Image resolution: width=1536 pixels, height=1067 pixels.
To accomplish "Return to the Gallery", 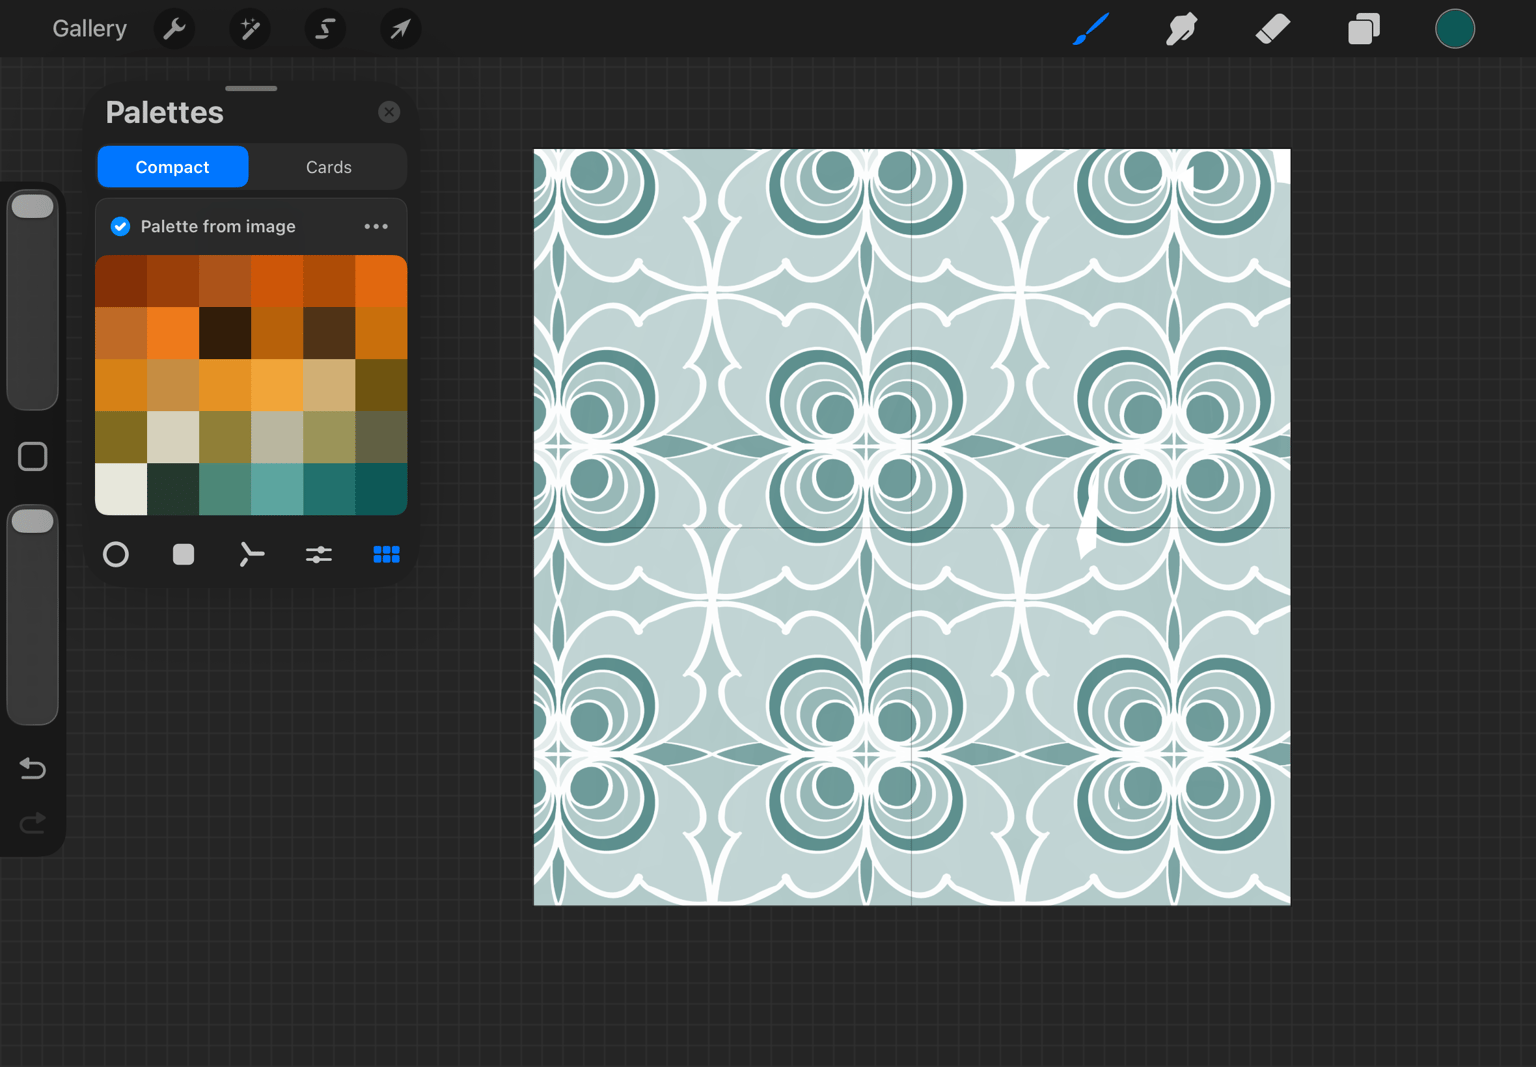I will coord(90,29).
